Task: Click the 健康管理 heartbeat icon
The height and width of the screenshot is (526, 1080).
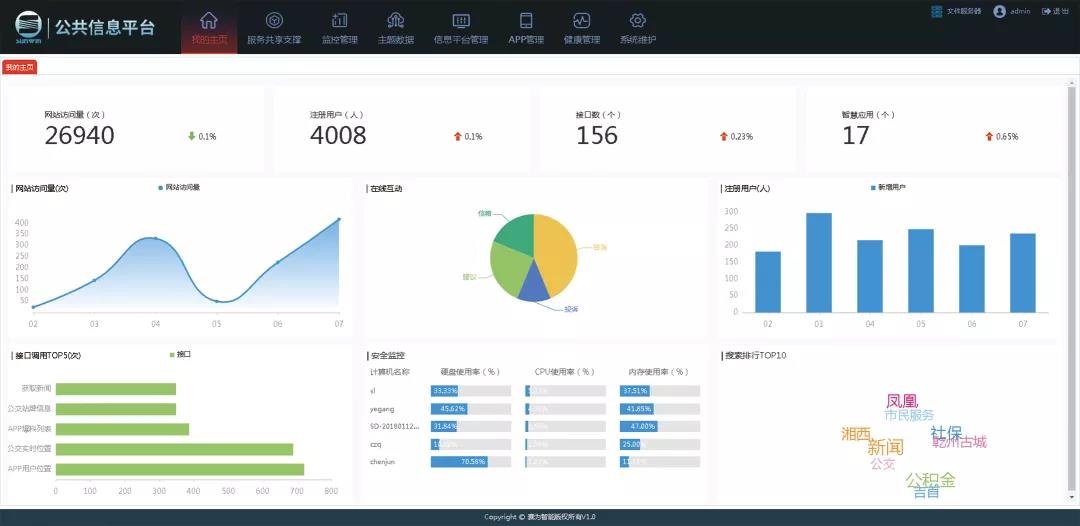Action: (582, 21)
